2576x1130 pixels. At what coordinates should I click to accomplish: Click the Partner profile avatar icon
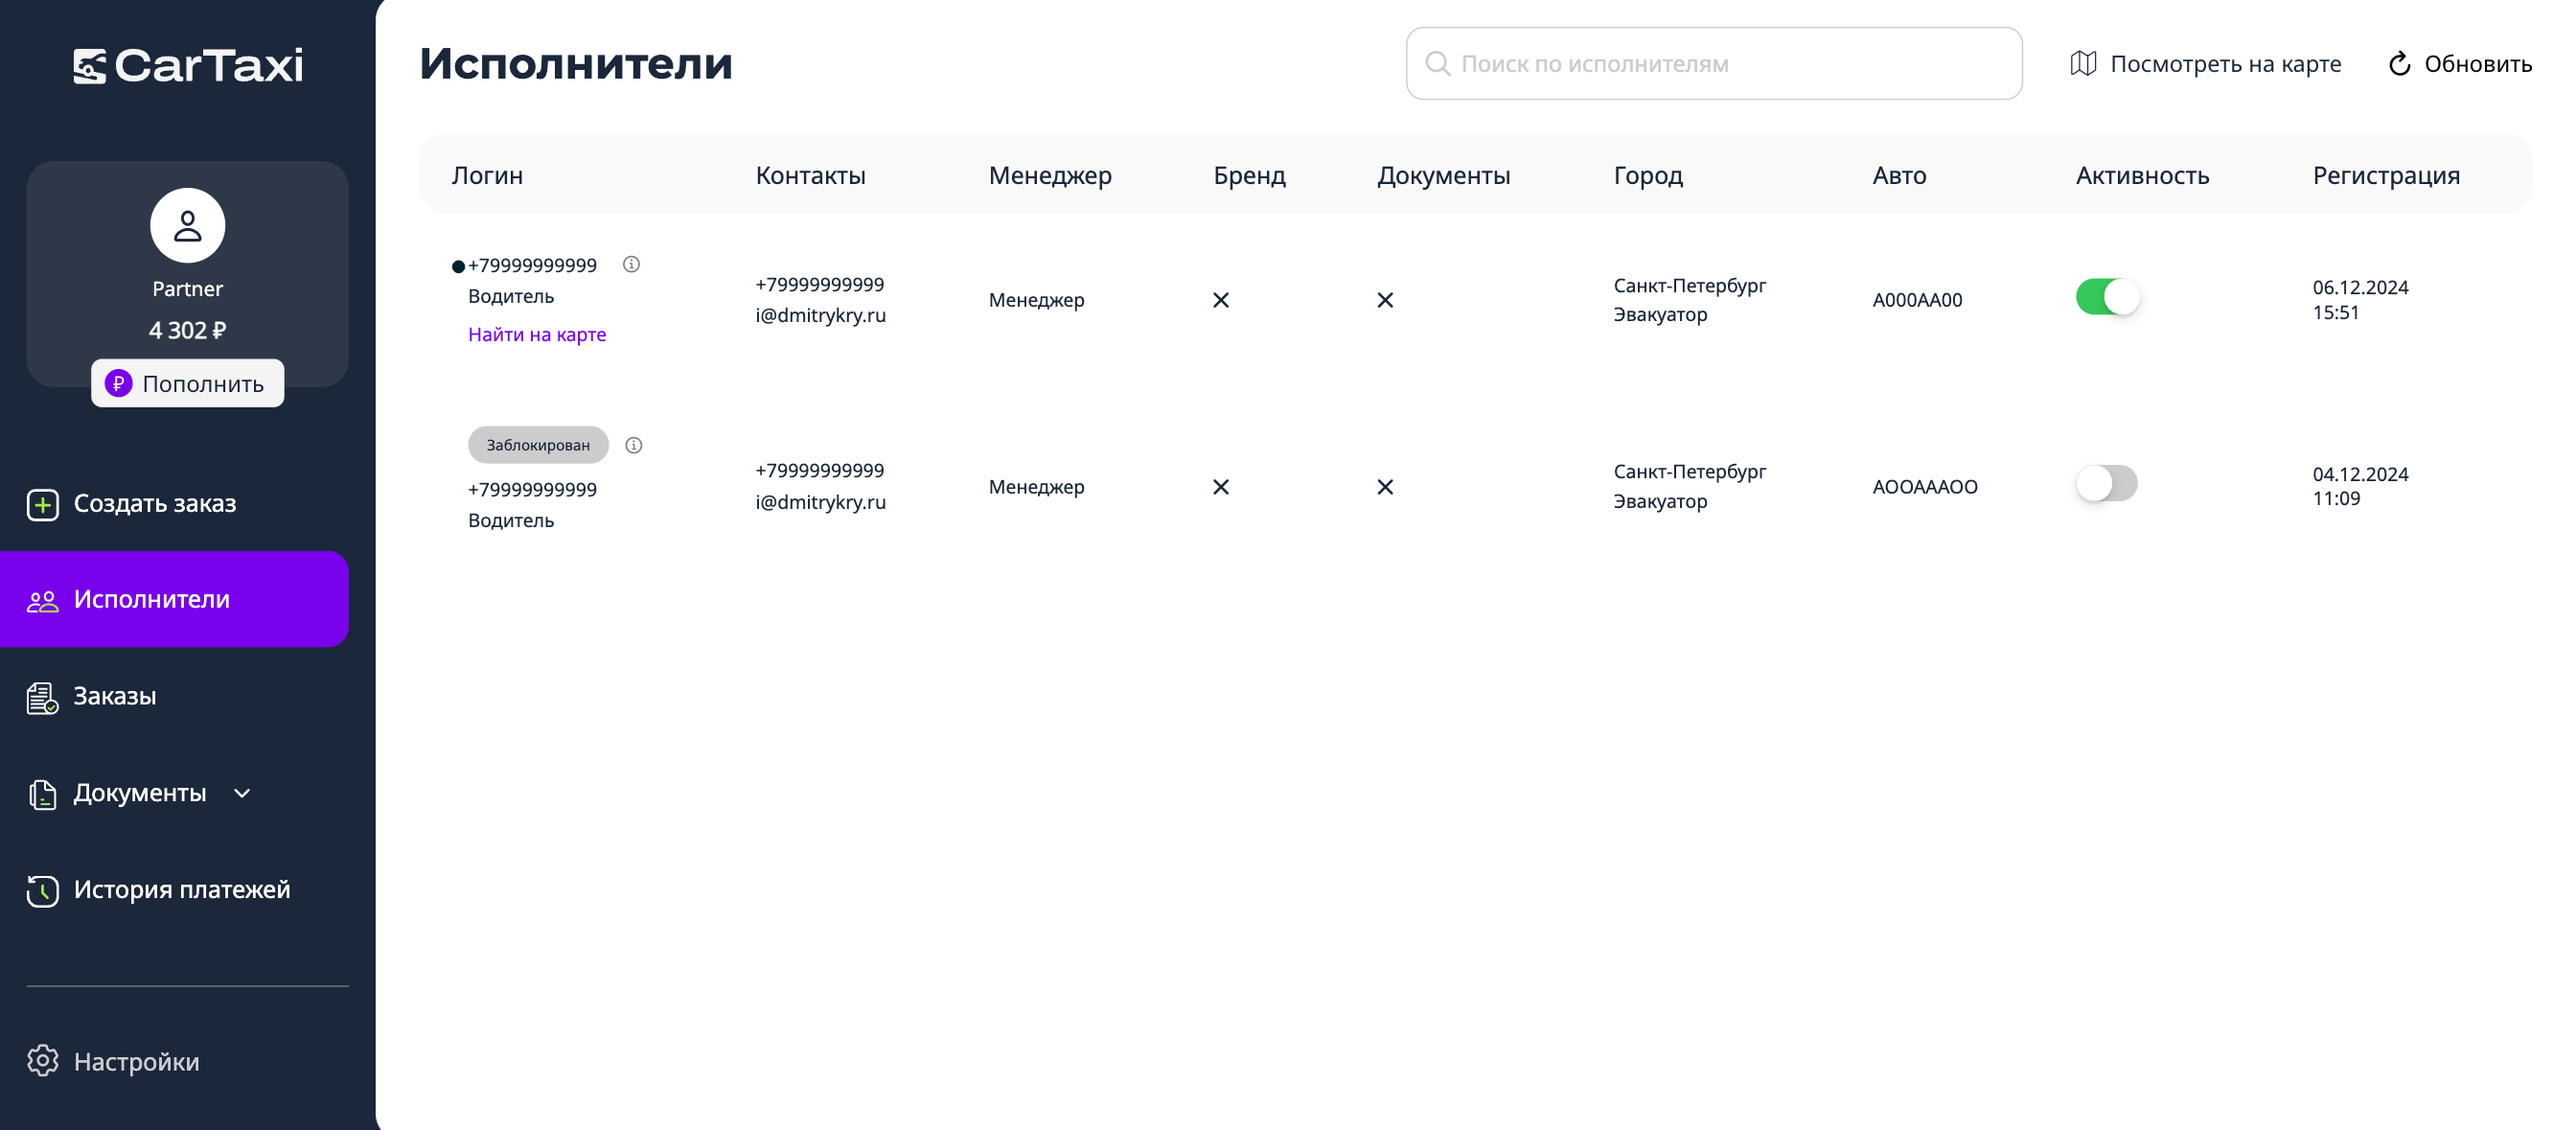tap(187, 226)
